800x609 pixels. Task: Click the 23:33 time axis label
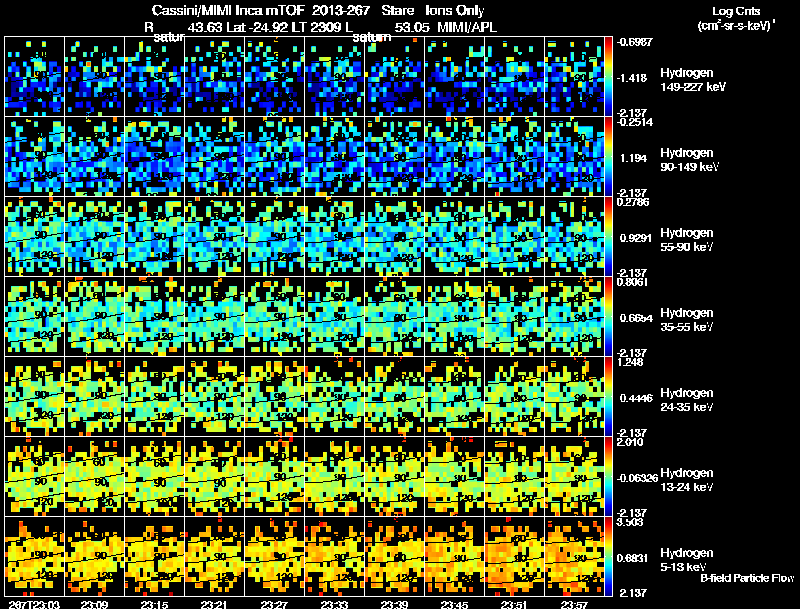pos(334,604)
